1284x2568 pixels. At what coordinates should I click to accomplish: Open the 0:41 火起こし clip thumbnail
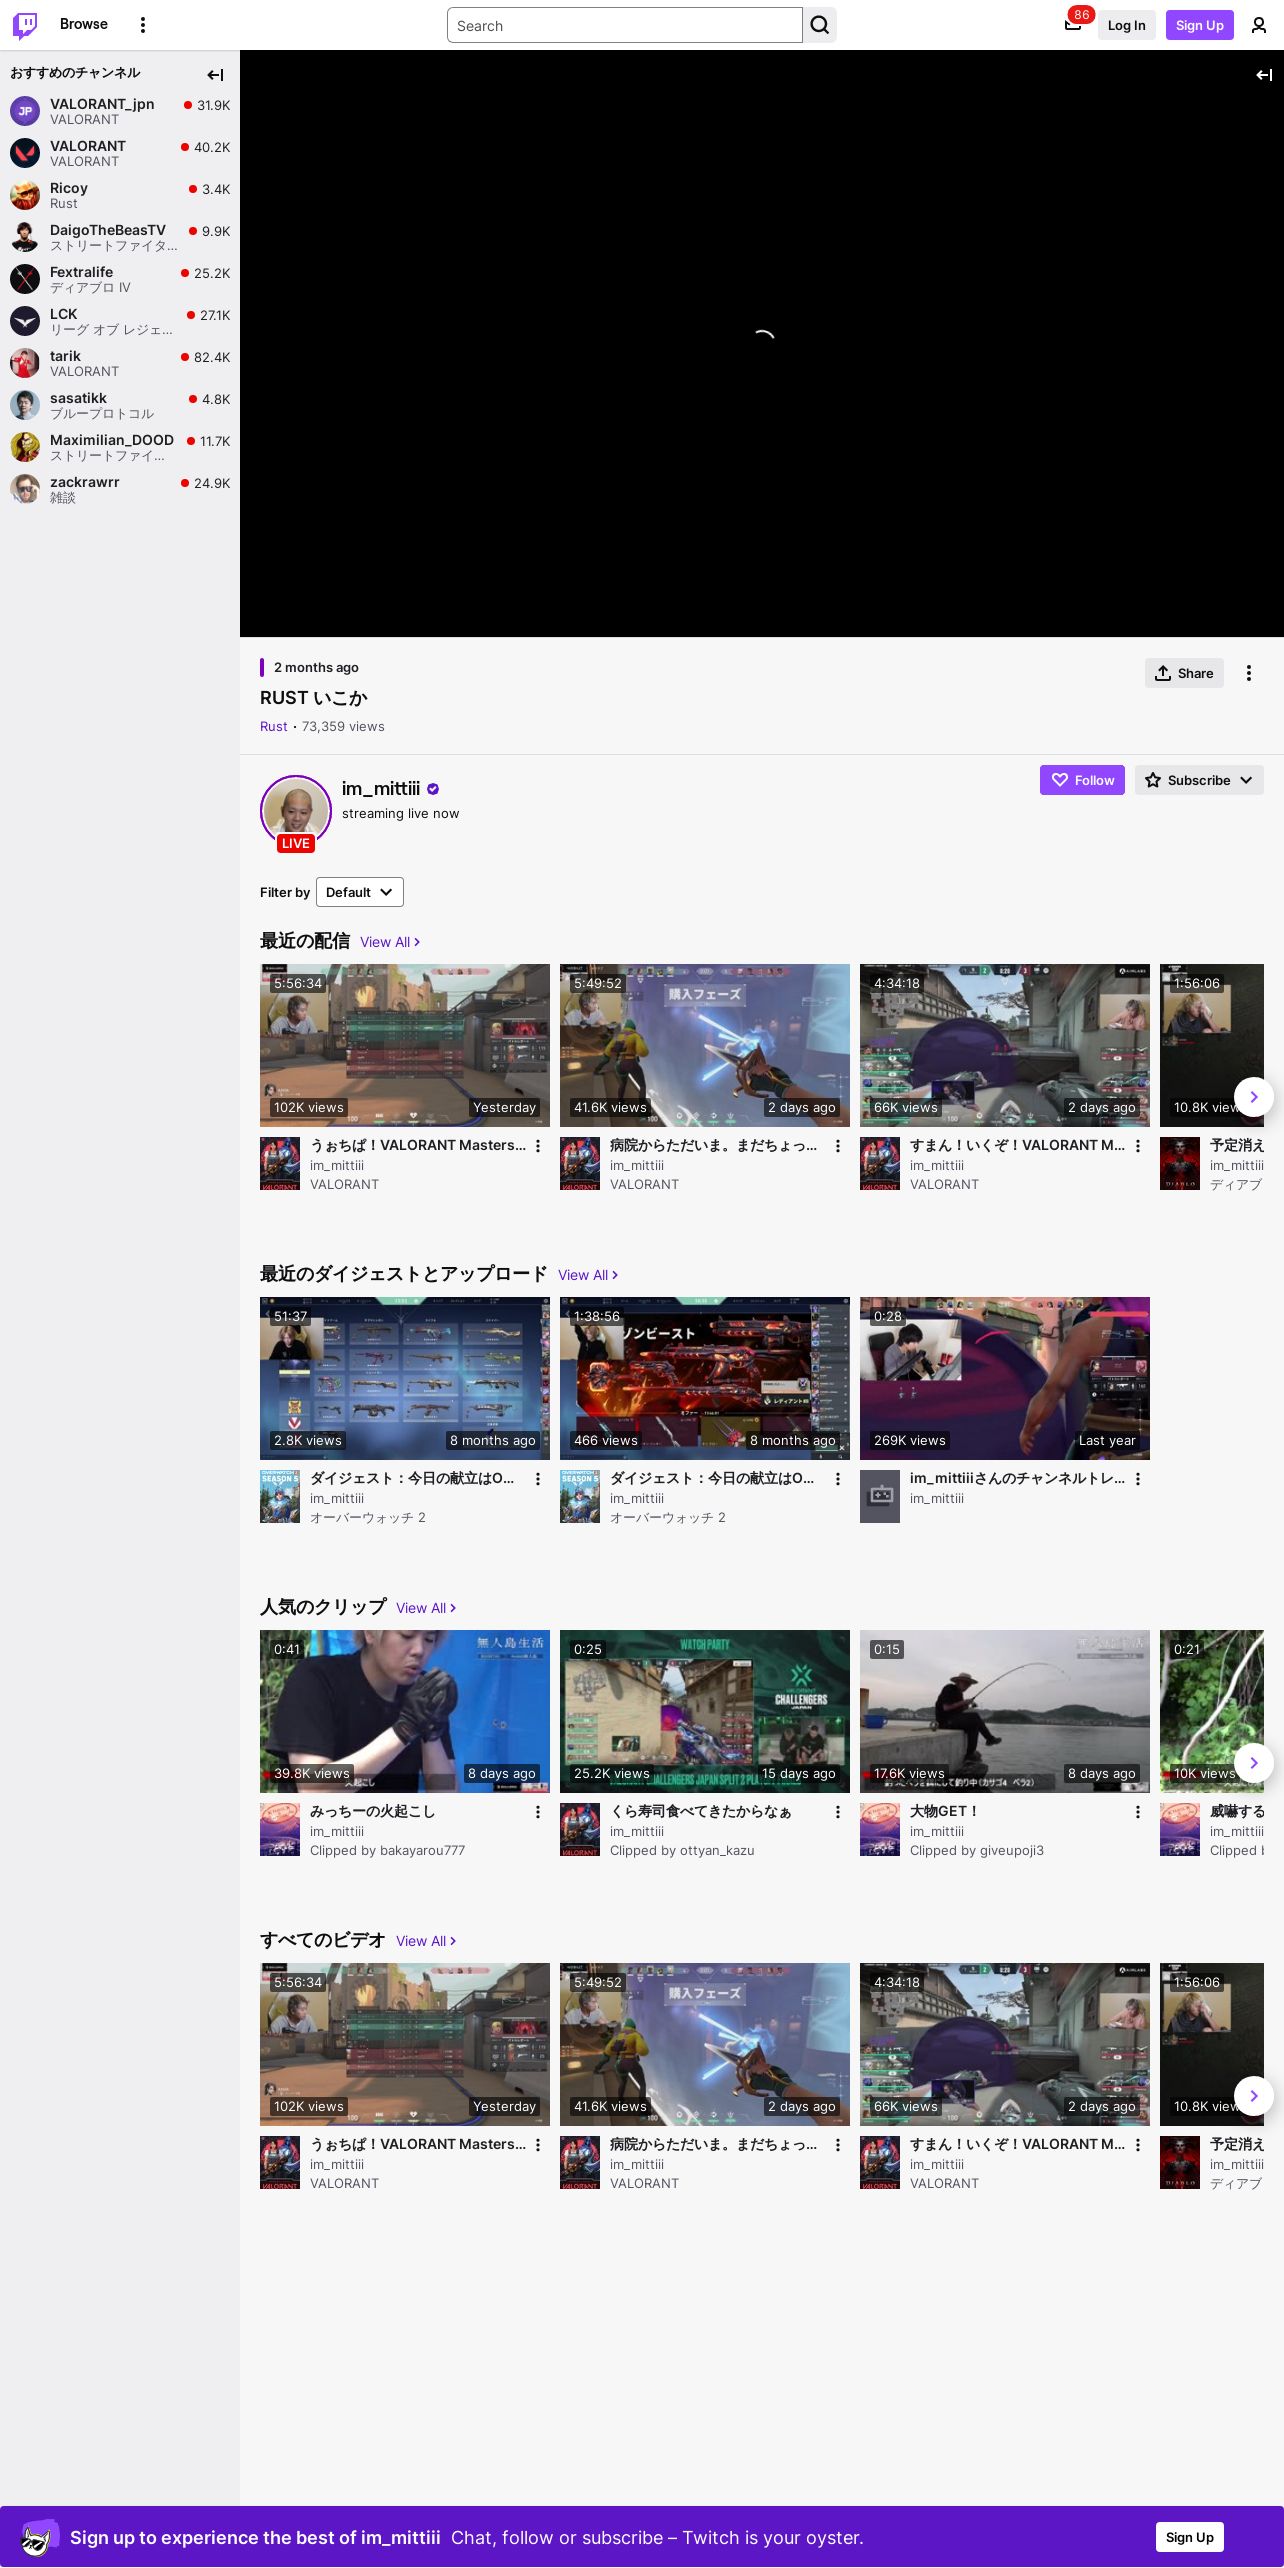tap(405, 1711)
